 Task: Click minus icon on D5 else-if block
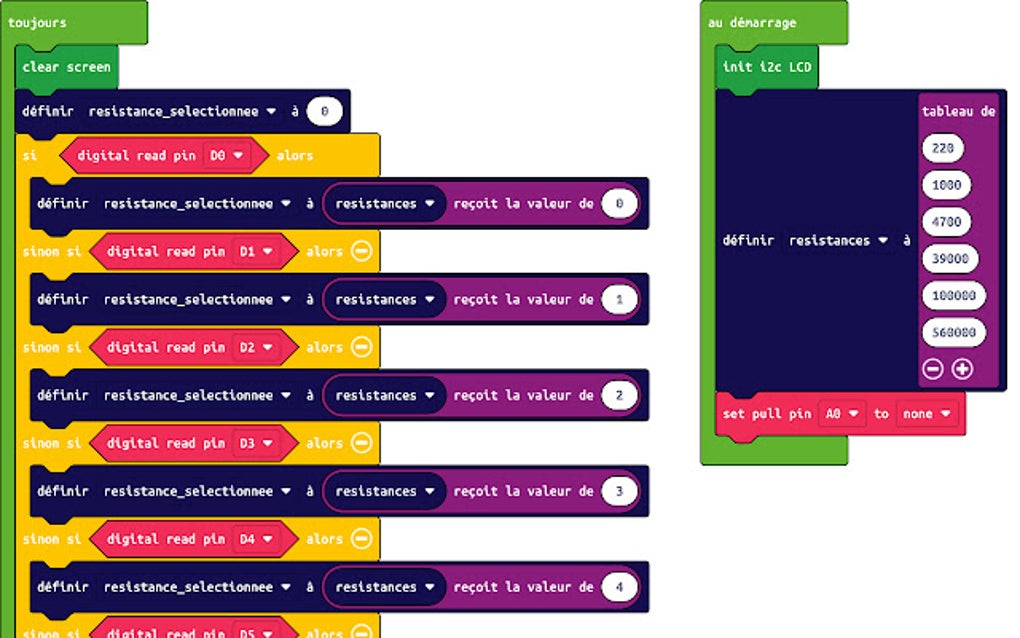point(362,631)
